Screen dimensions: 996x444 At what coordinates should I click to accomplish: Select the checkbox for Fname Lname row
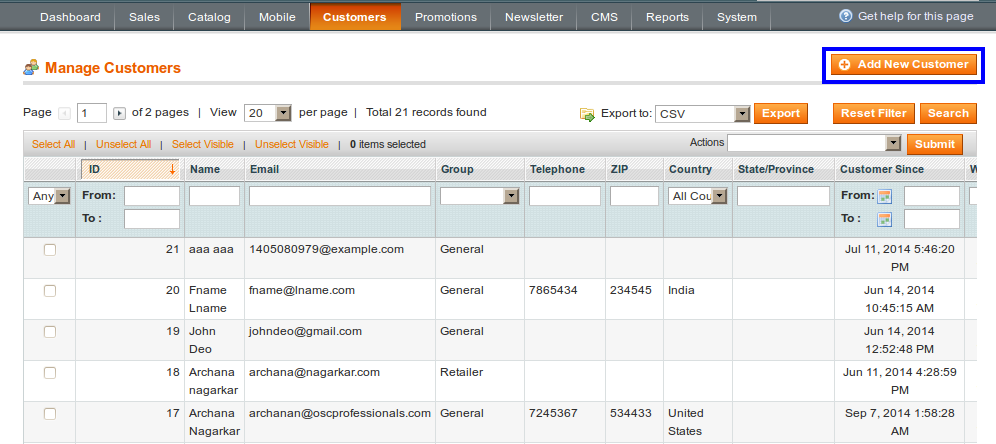coord(50,290)
